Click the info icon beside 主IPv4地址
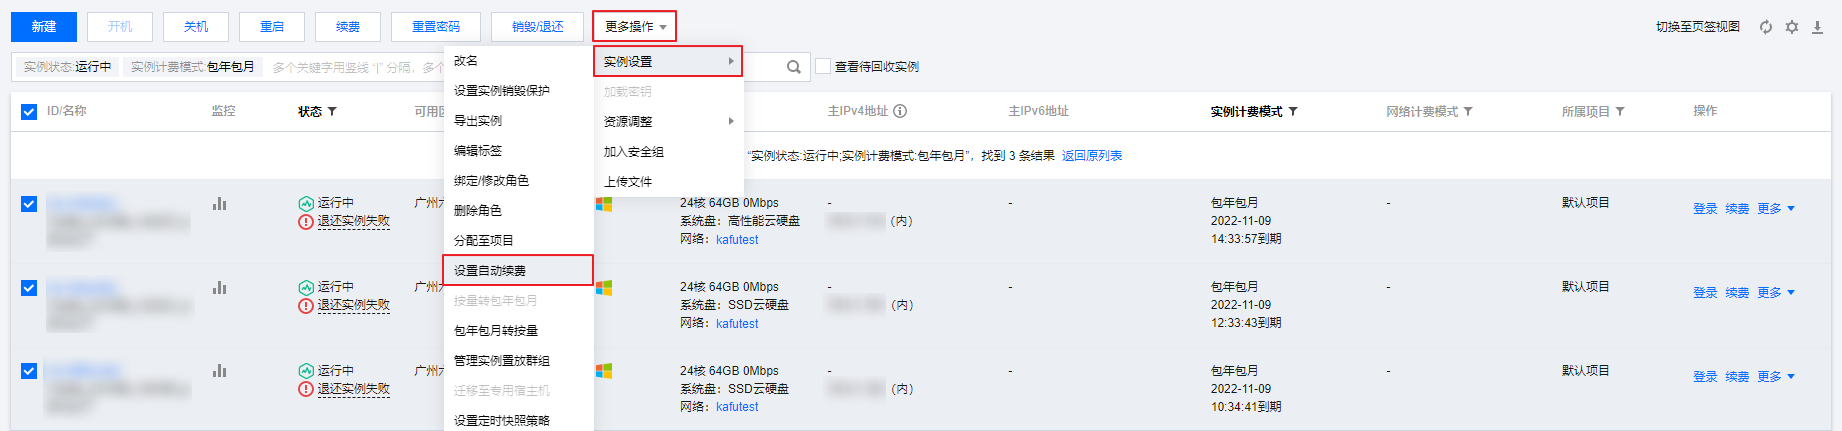This screenshot has height=431, width=1842. [900, 111]
